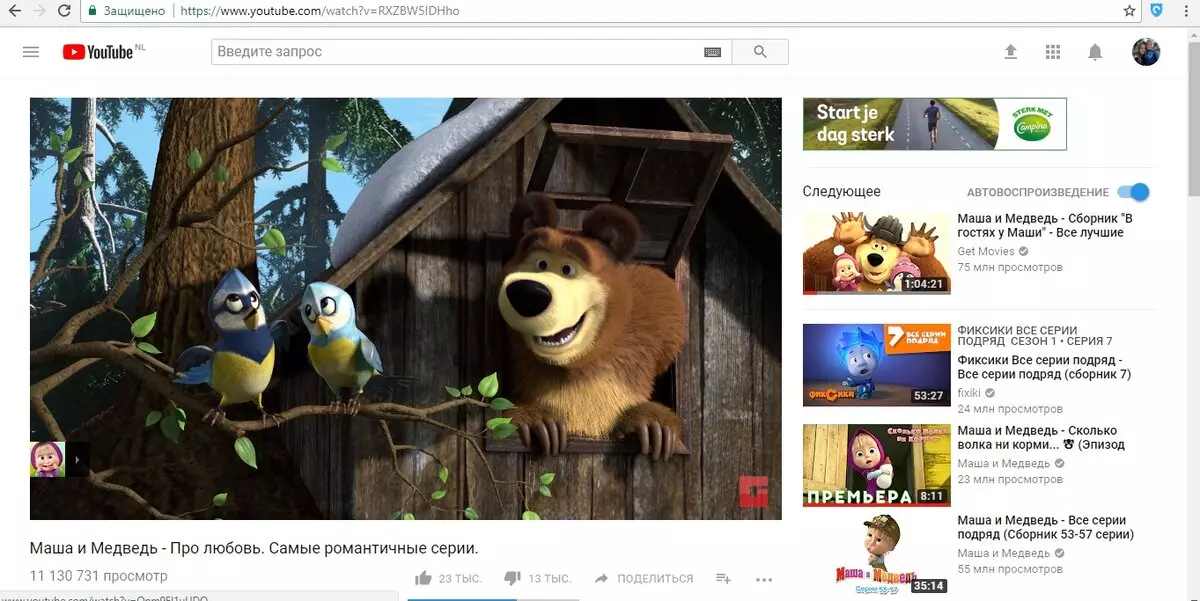Viewport: 1200px width, 601px height.
Task: Click the magnifier search button
Action: 760,52
